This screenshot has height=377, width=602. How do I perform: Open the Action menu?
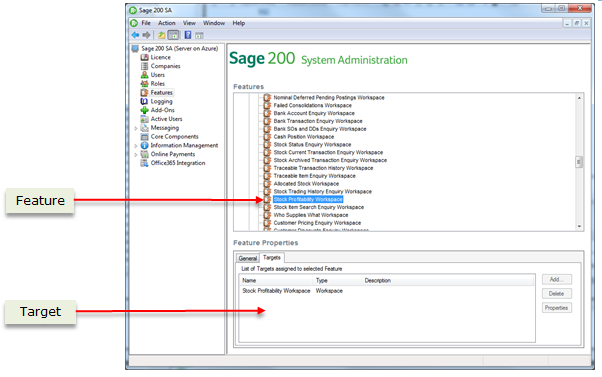[167, 23]
